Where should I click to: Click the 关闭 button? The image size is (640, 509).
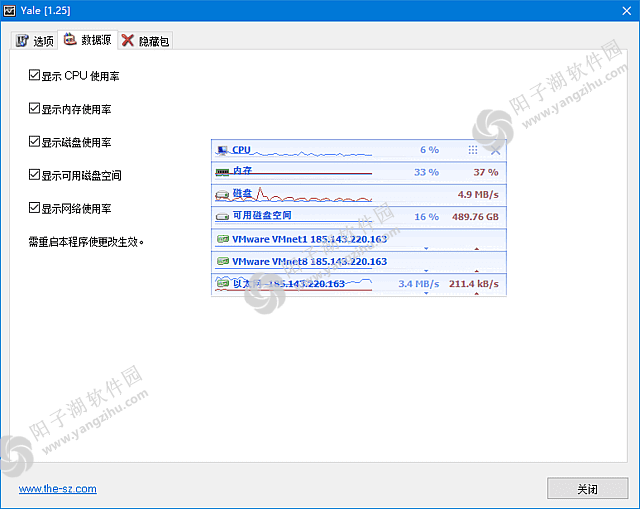pyautogui.click(x=587, y=489)
